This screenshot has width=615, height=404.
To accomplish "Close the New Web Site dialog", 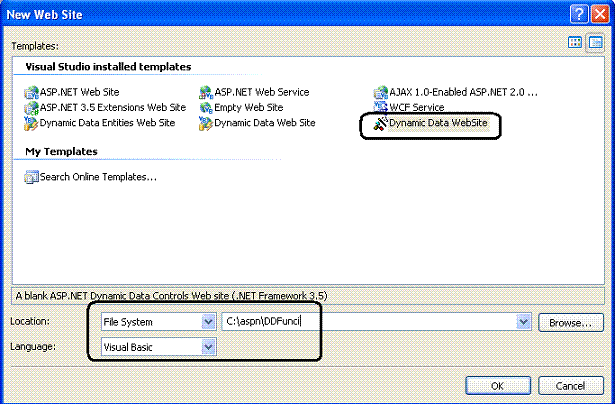I will pyautogui.click(x=600, y=15).
